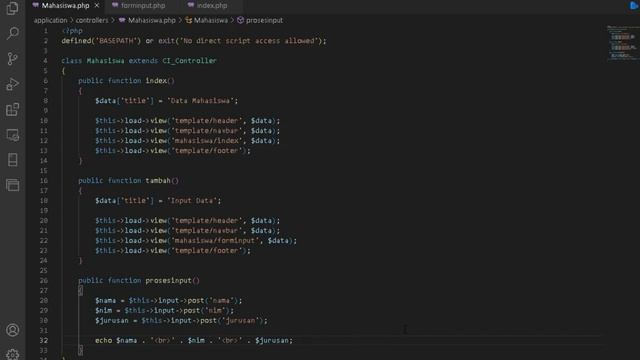
Task: Switch to the forminput.php tab
Action: (143, 6)
